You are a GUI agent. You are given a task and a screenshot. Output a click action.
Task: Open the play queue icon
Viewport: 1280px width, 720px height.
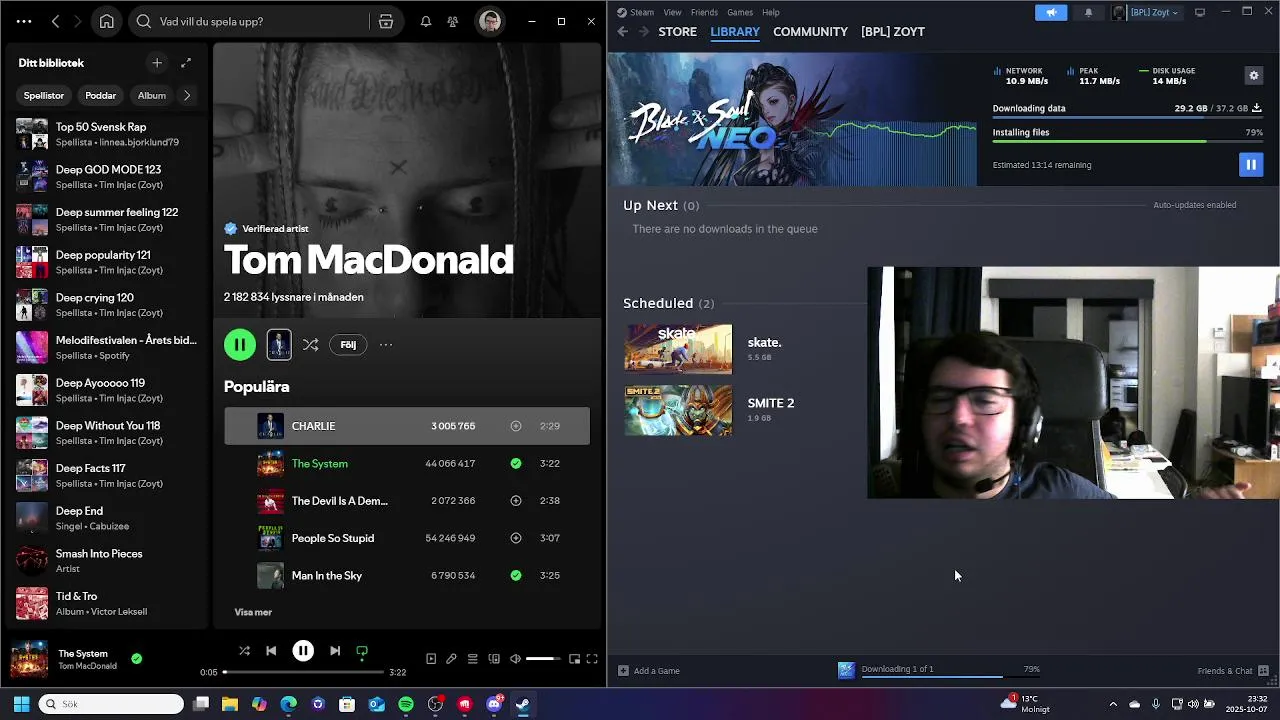[x=473, y=659]
